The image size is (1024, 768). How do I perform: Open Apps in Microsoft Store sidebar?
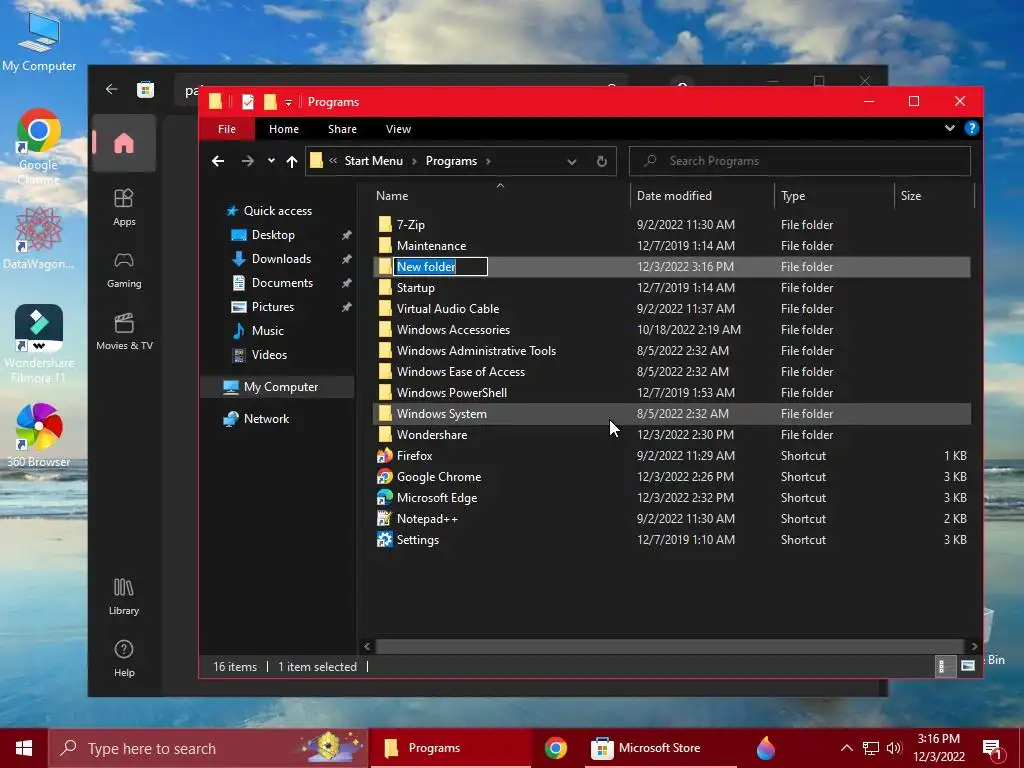(x=124, y=207)
